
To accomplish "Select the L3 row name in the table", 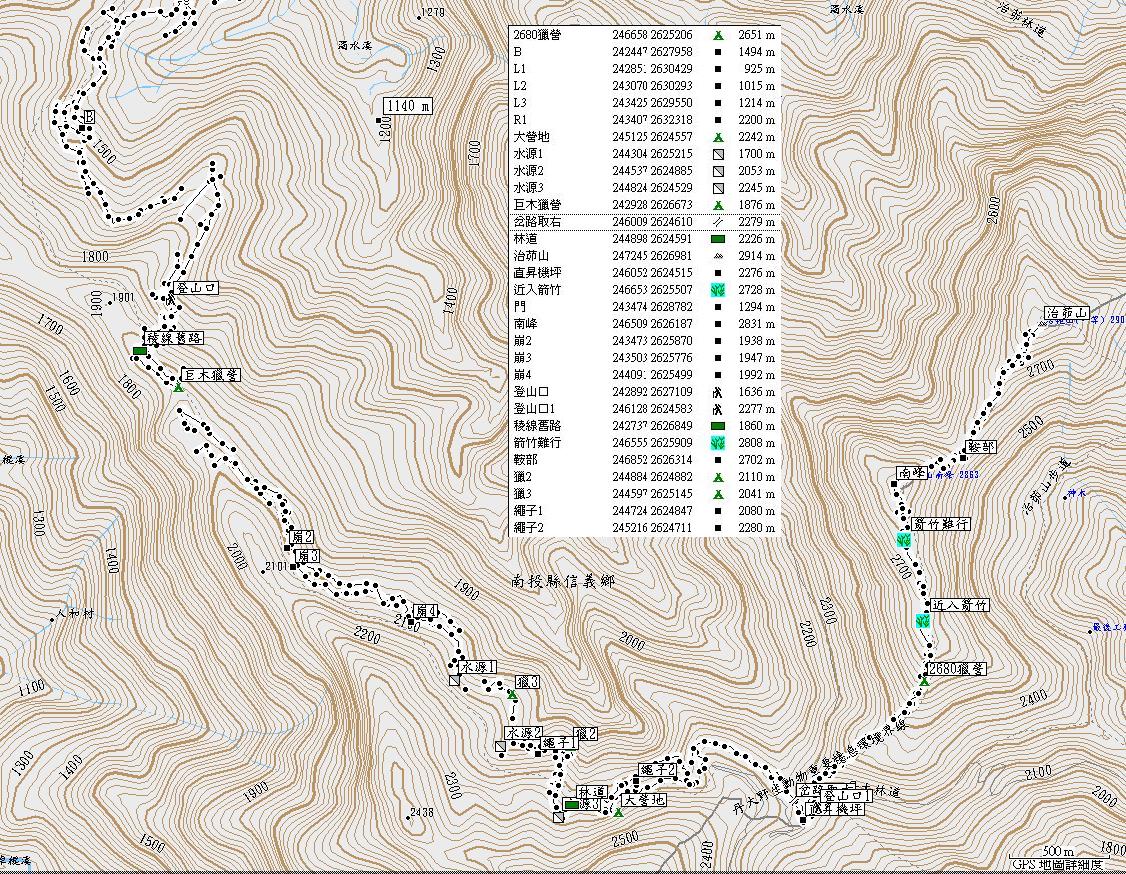I will pyautogui.click(x=520, y=103).
